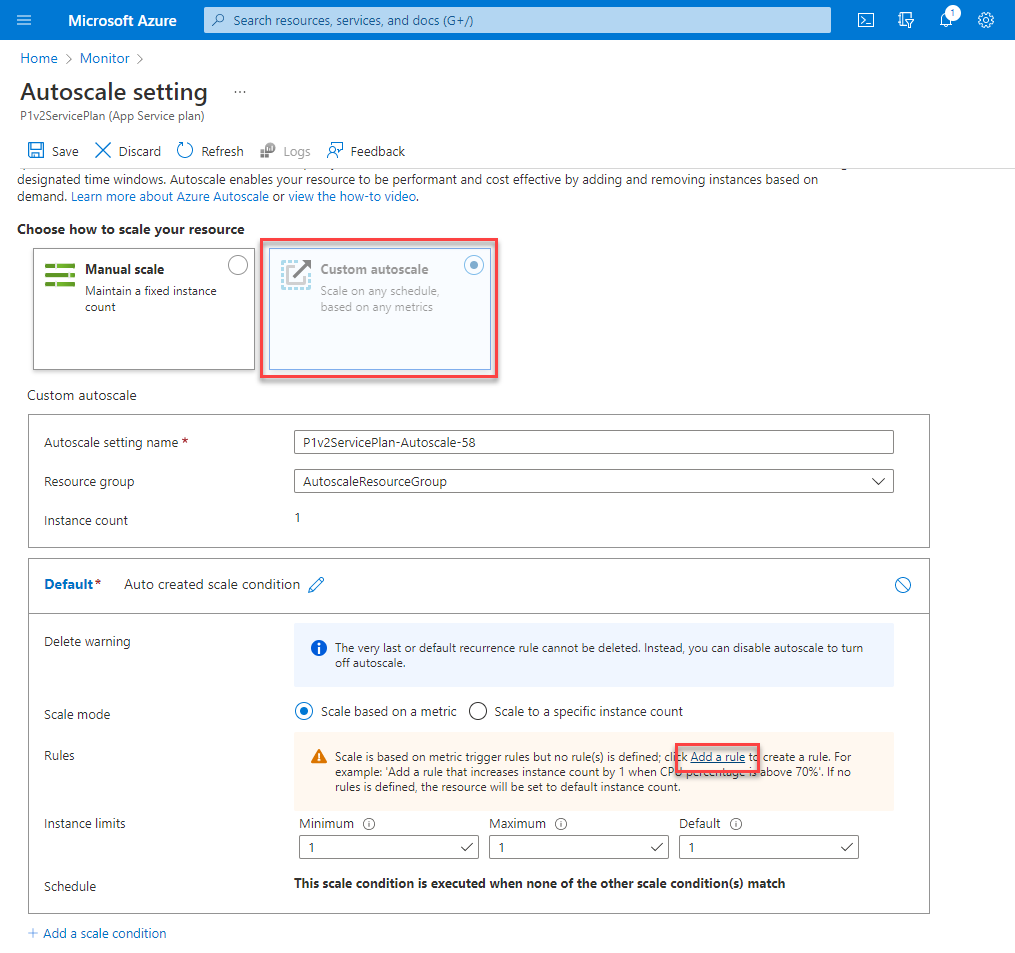Click the info icon next to Maximum
1015x953 pixels.
pos(560,824)
